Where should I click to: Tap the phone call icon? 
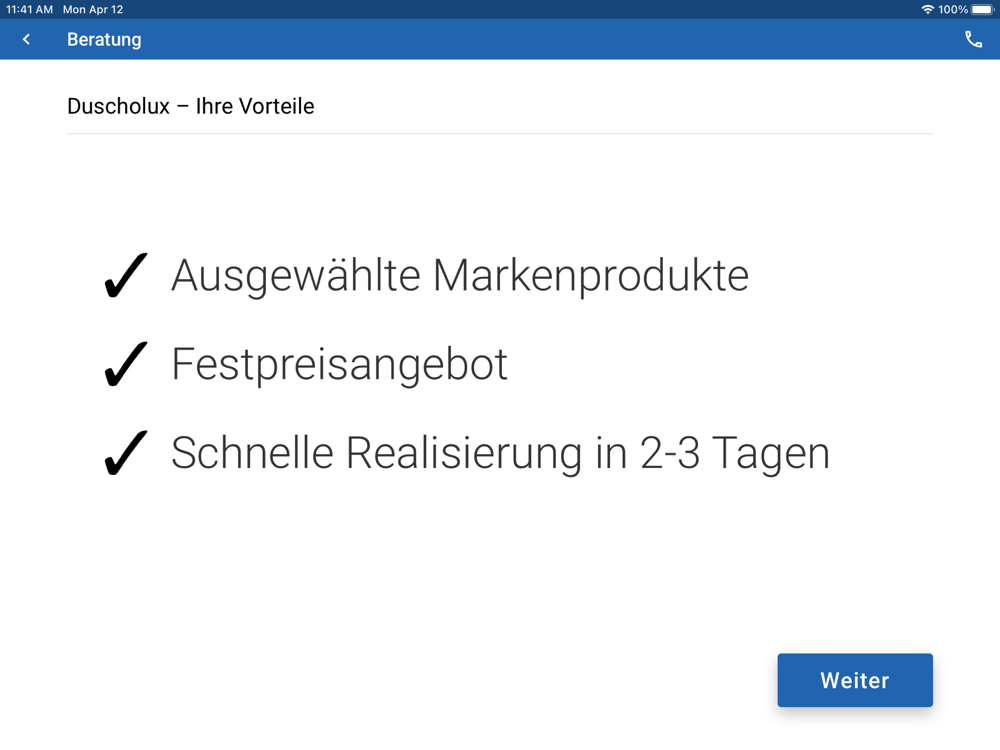tap(973, 40)
